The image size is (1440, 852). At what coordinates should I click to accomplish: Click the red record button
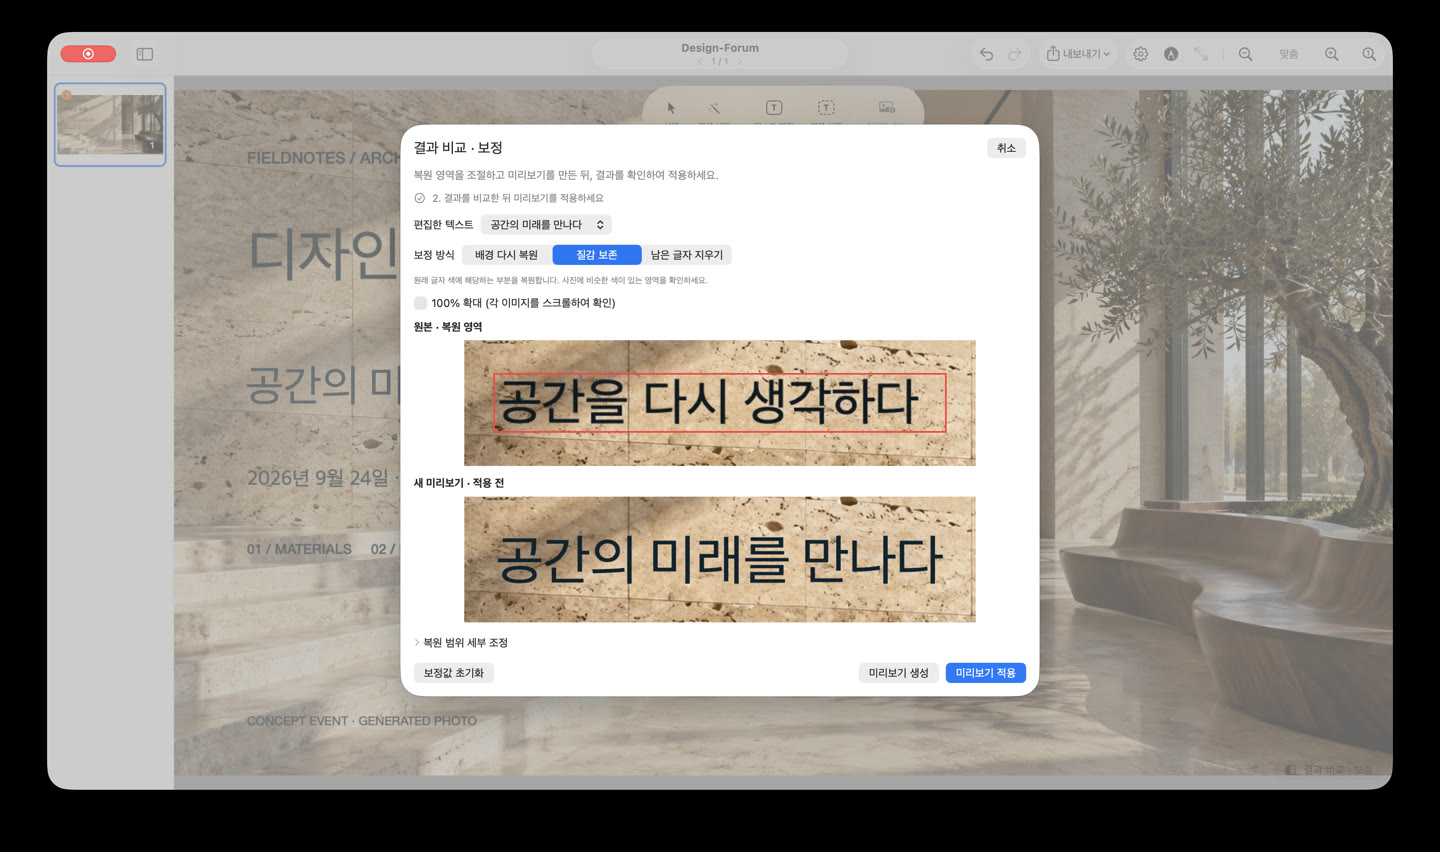pyautogui.click(x=88, y=54)
